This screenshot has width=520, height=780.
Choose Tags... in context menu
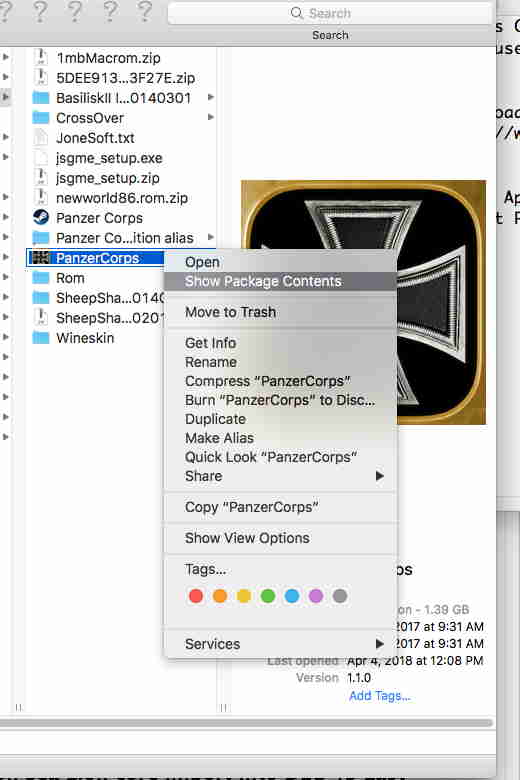pyautogui.click(x=280, y=569)
